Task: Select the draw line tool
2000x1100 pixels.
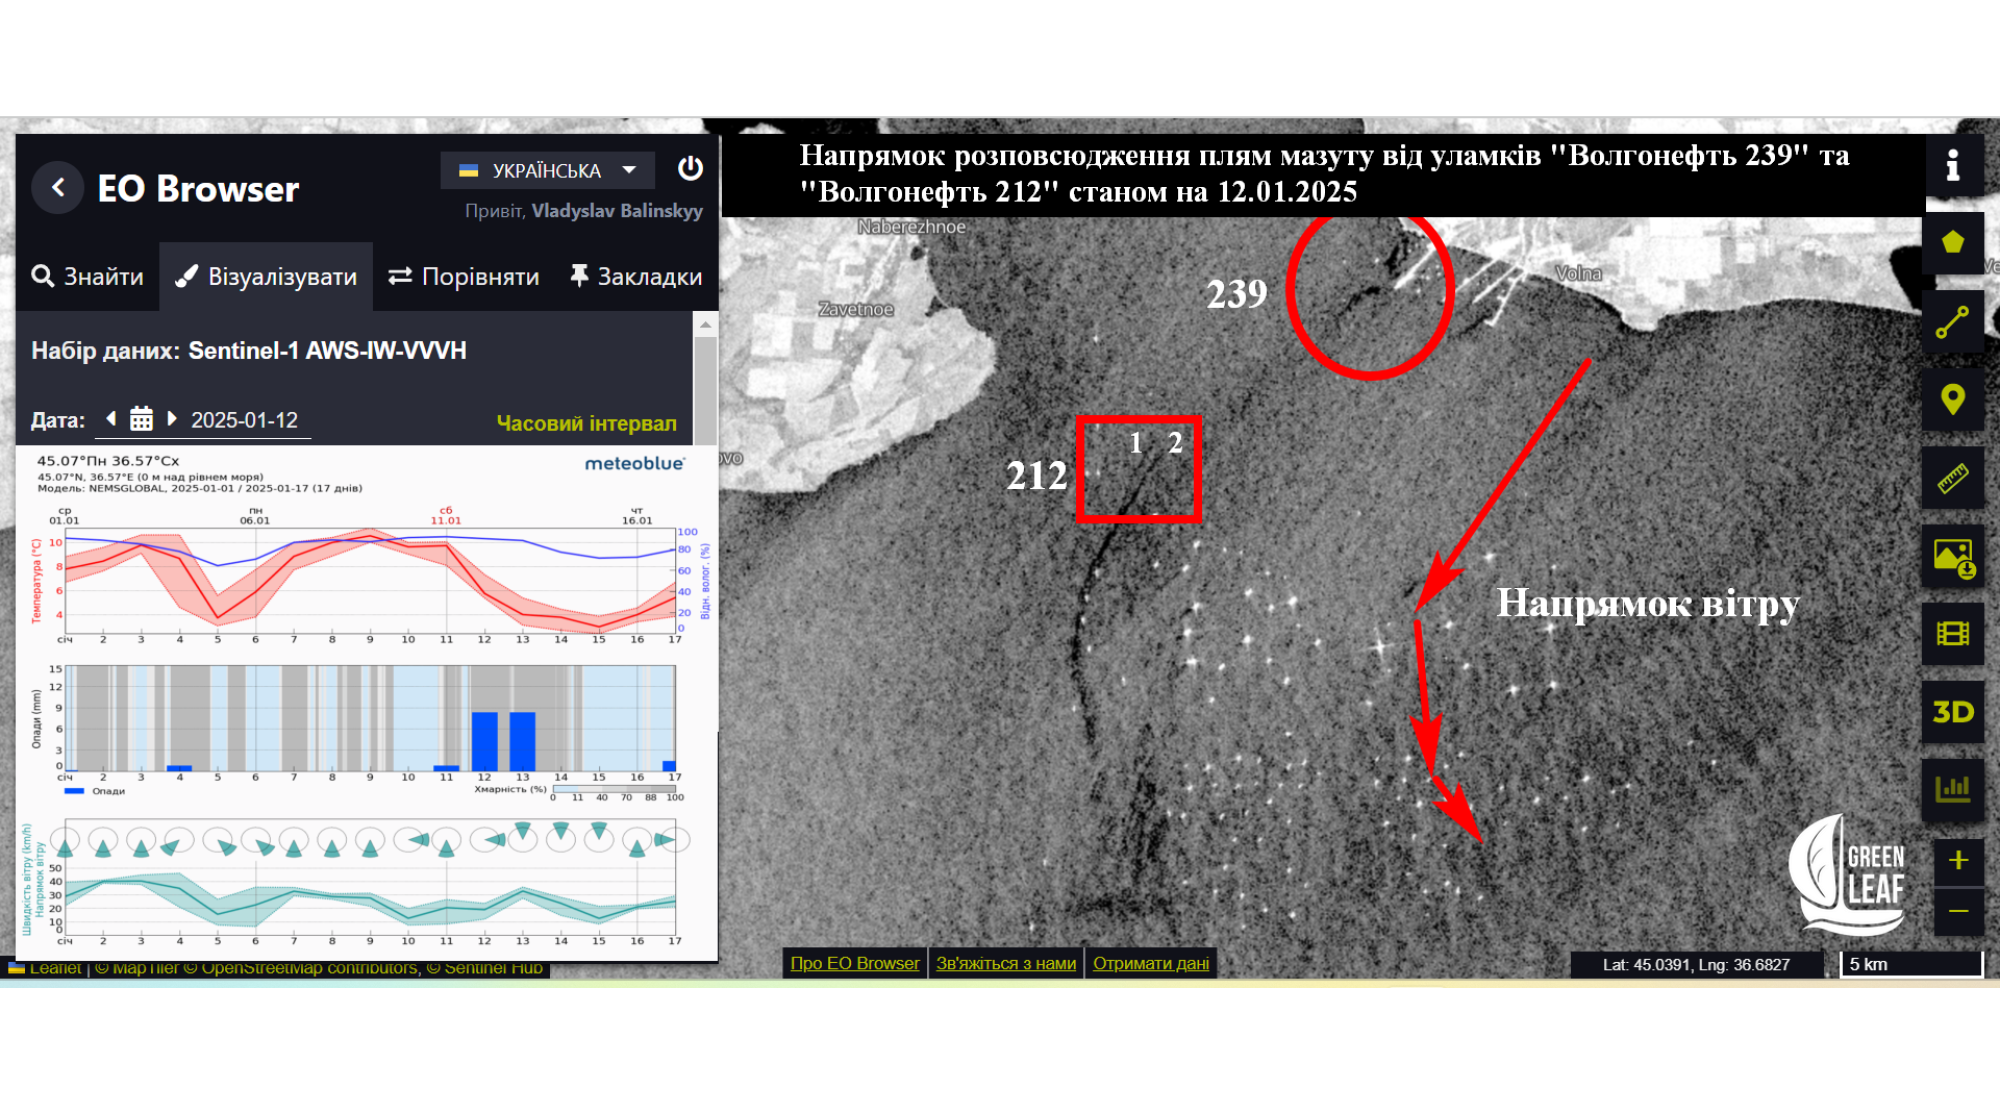Action: (x=1953, y=322)
